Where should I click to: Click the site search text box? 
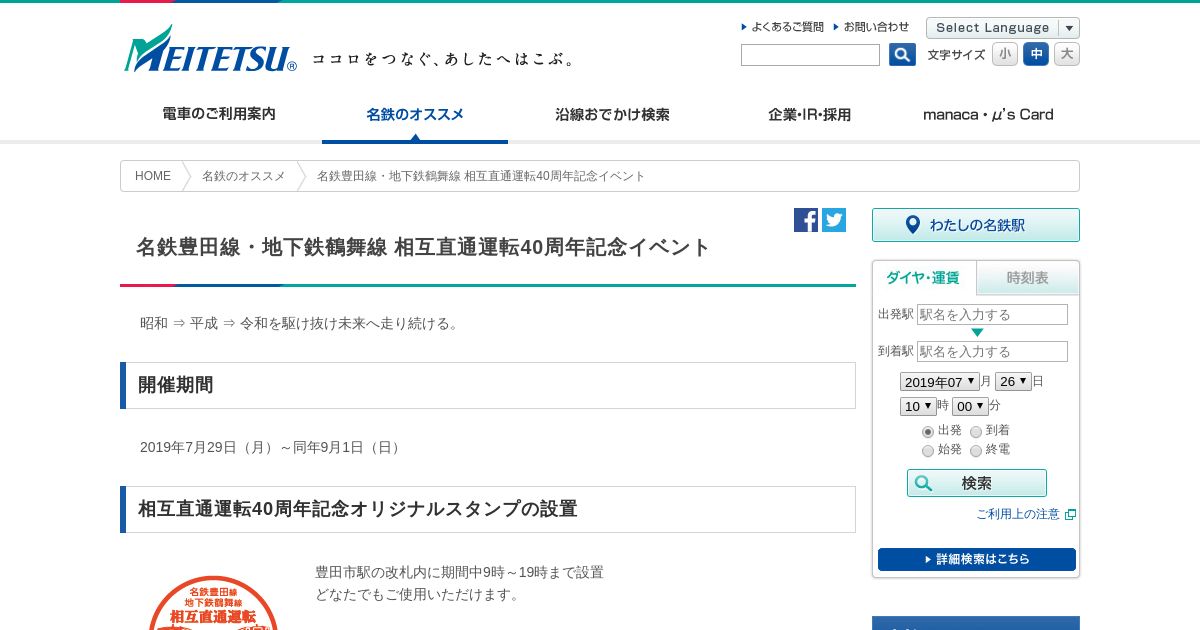point(810,55)
